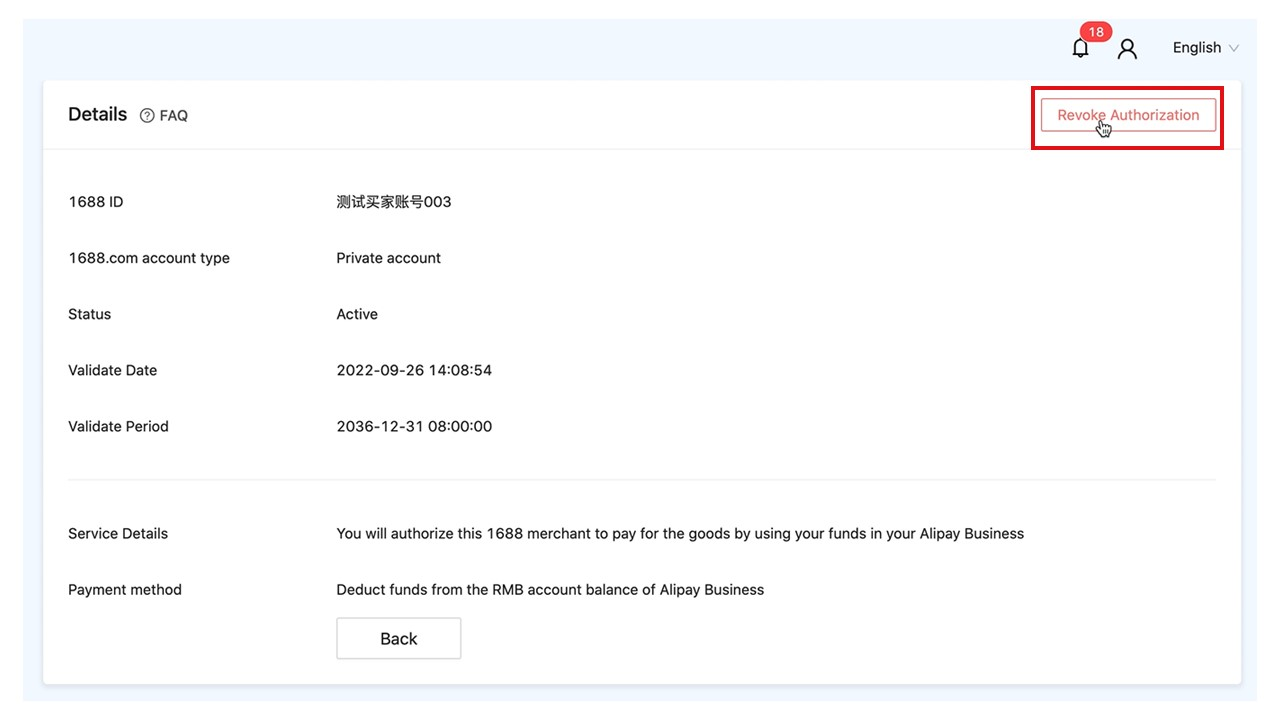
Task: Expand the English language dropdown
Action: (1197, 48)
